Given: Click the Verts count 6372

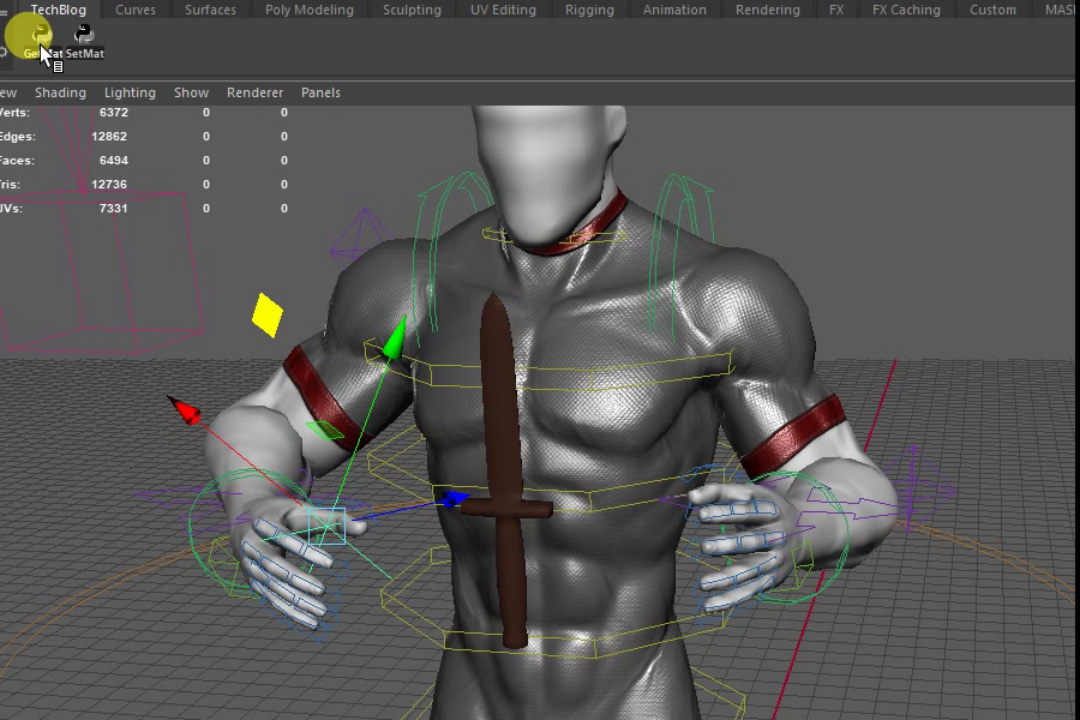Looking at the screenshot, I should (x=114, y=112).
